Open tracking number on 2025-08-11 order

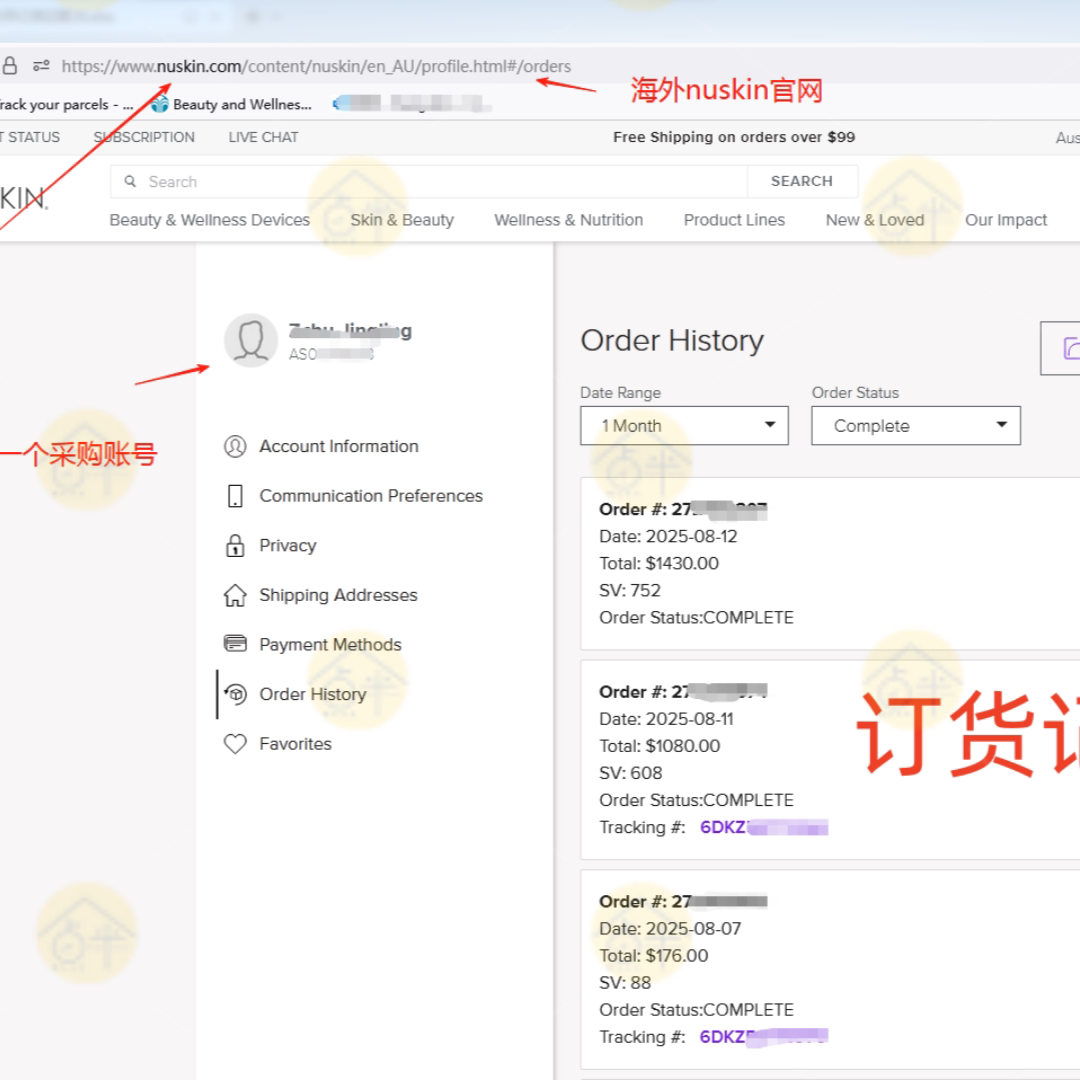(x=763, y=827)
